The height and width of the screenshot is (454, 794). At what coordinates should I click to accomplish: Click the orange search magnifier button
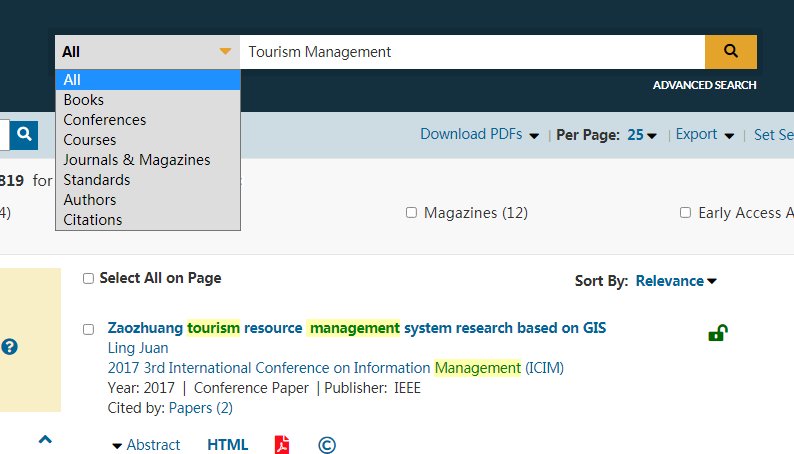tap(730, 52)
